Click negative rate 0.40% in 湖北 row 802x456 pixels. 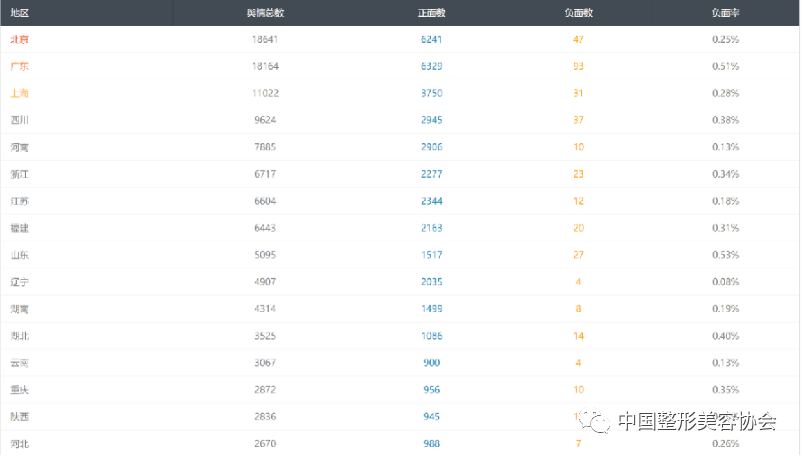725,336
